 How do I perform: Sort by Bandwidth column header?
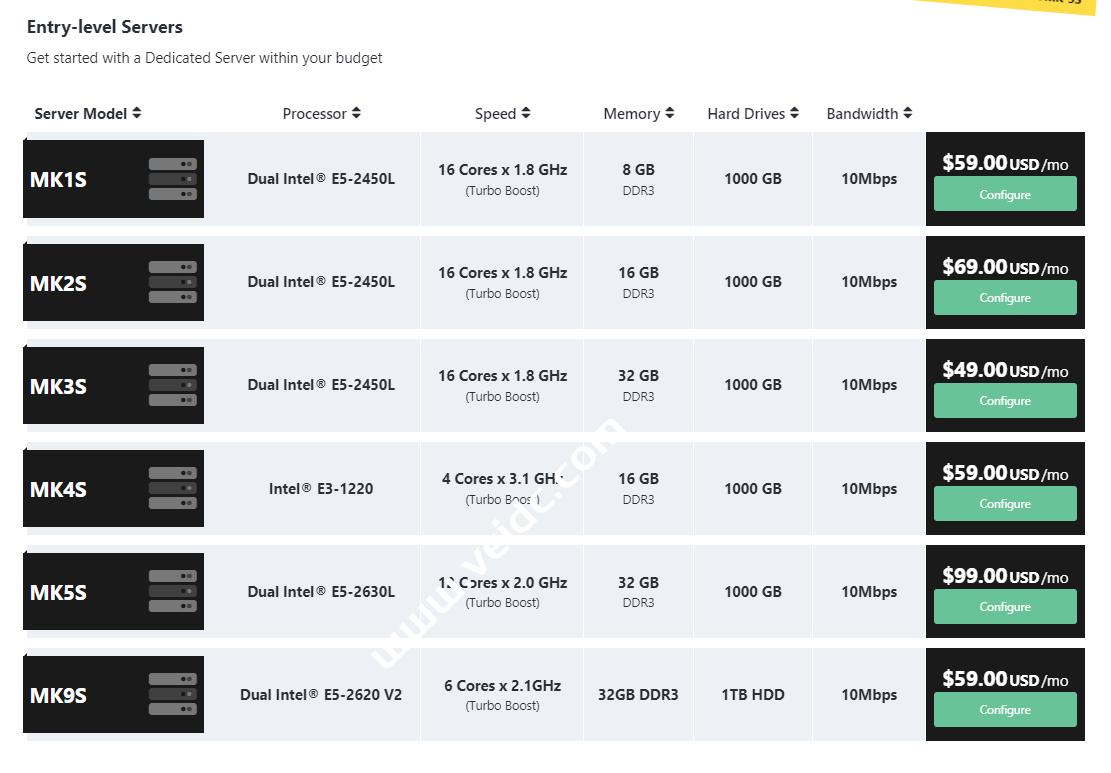868,114
